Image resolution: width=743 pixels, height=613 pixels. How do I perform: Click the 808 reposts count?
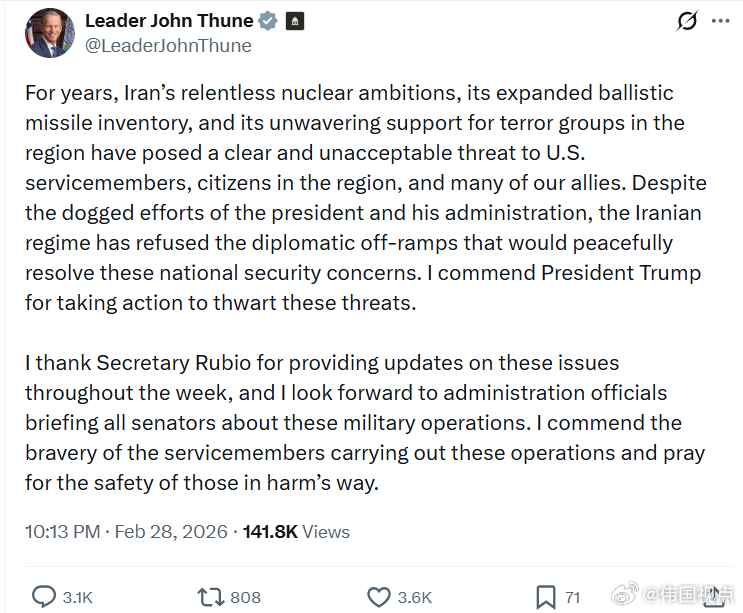[x=245, y=598]
